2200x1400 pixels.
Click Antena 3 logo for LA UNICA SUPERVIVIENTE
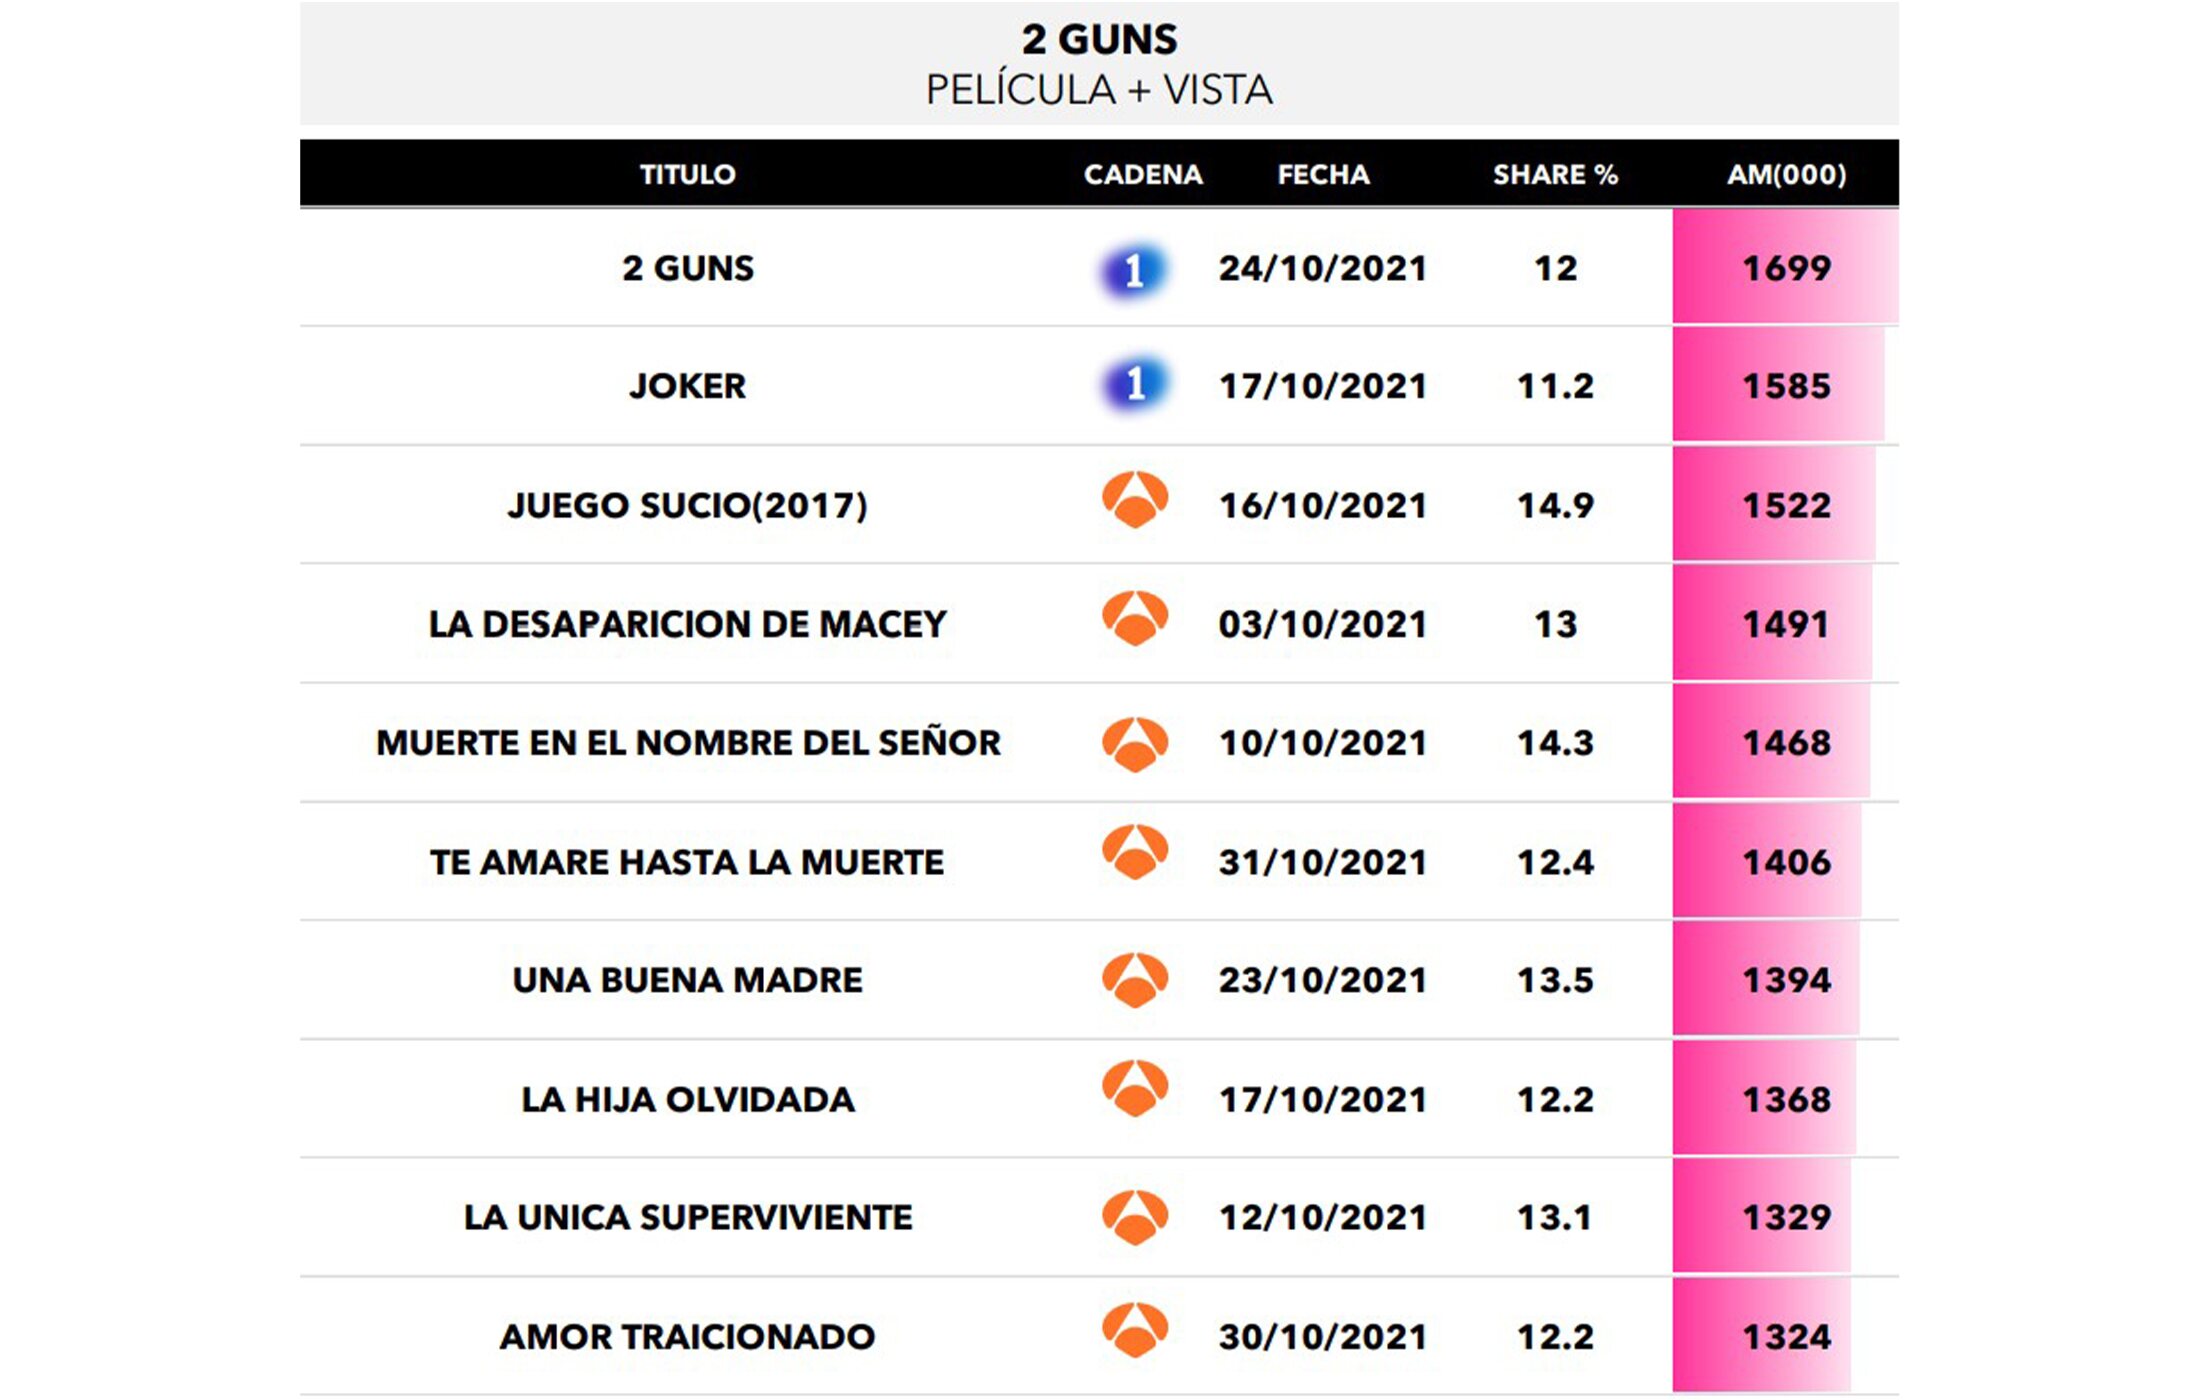(1135, 1217)
